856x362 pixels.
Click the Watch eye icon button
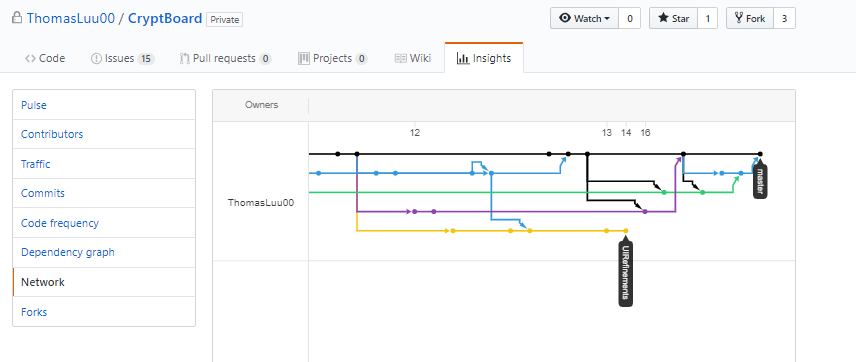click(x=584, y=19)
